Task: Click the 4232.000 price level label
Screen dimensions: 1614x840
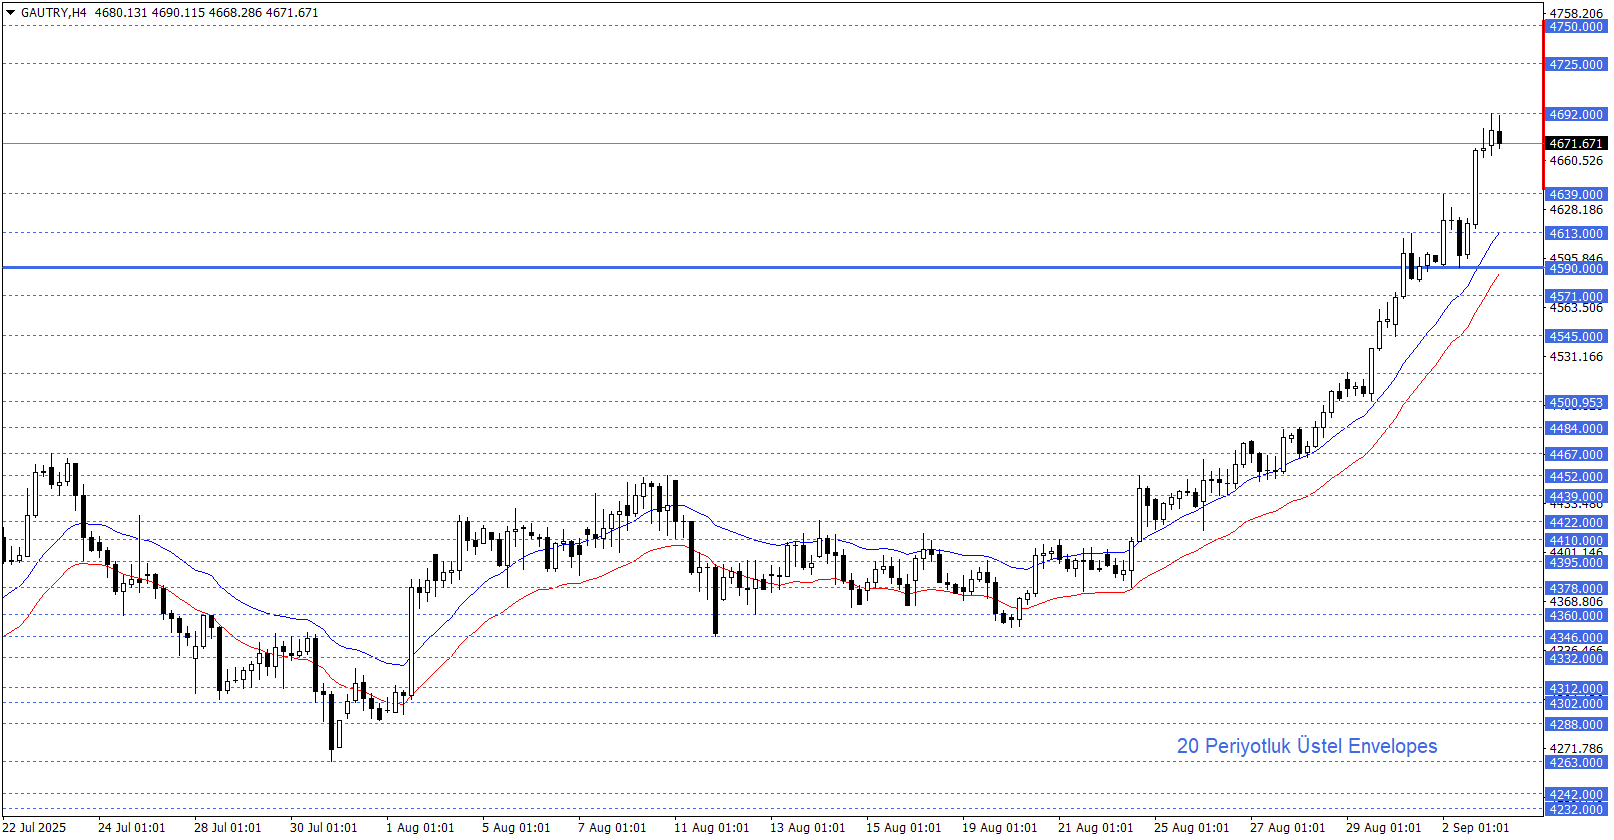Action: [x=1576, y=809]
